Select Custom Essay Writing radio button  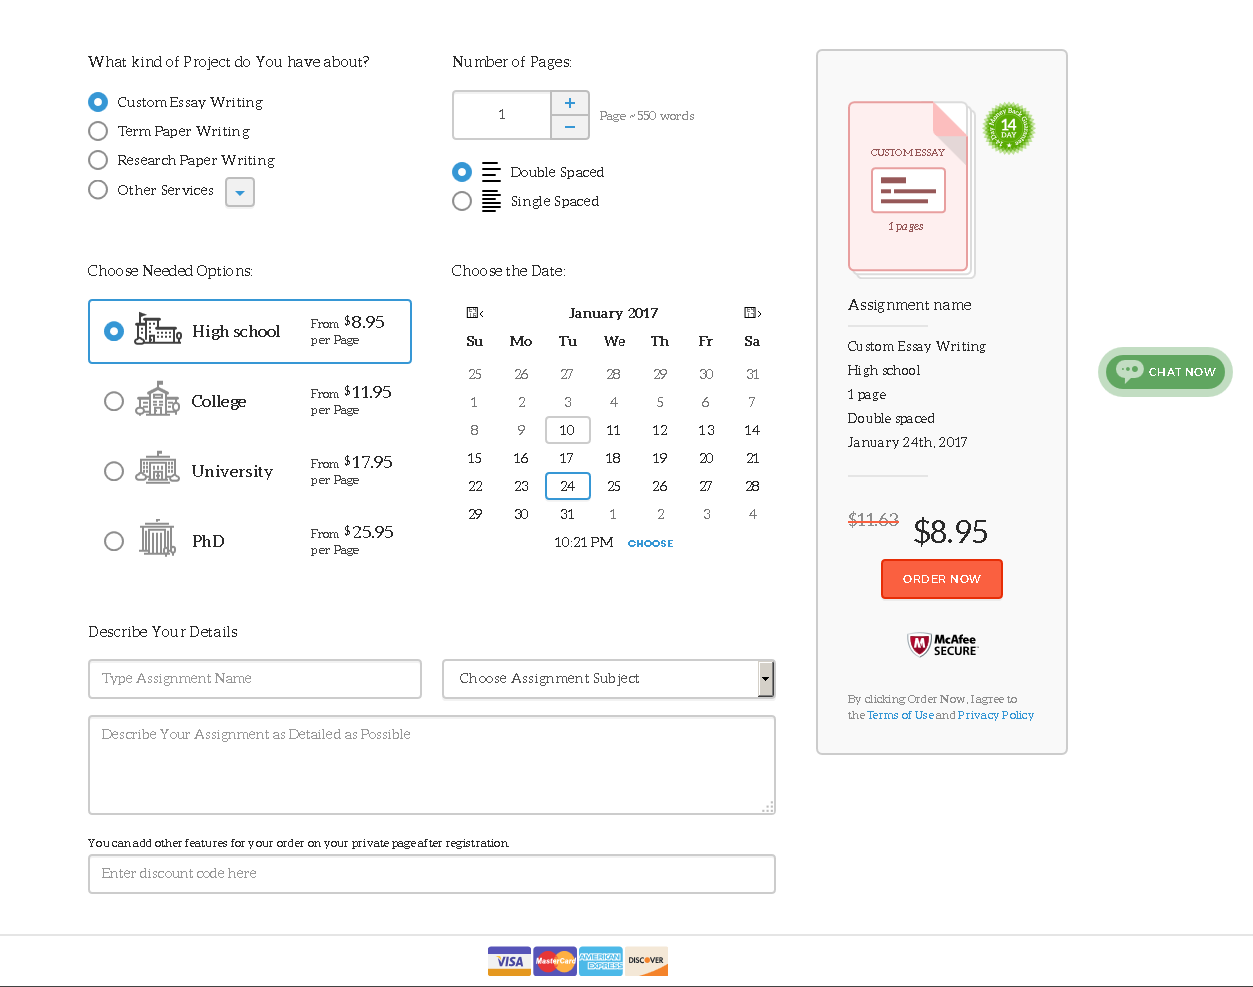pyautogui.click(x=98, y=102)
